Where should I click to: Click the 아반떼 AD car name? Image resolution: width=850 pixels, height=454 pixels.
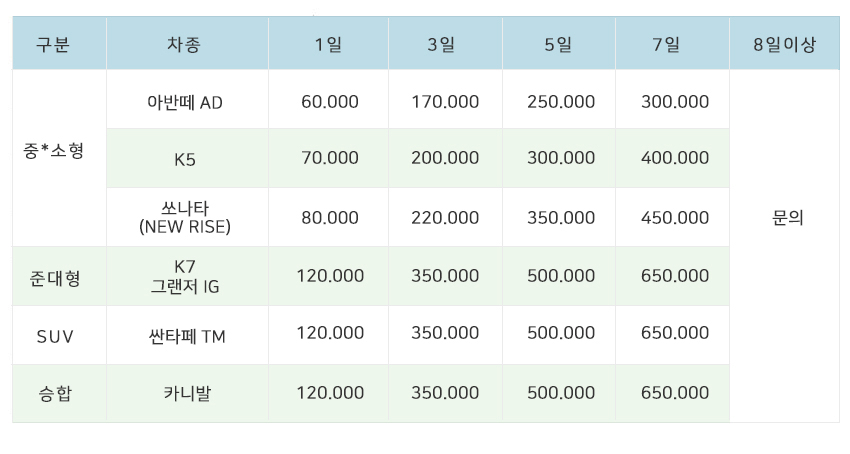pyautogui.click(x=186, y=102)
